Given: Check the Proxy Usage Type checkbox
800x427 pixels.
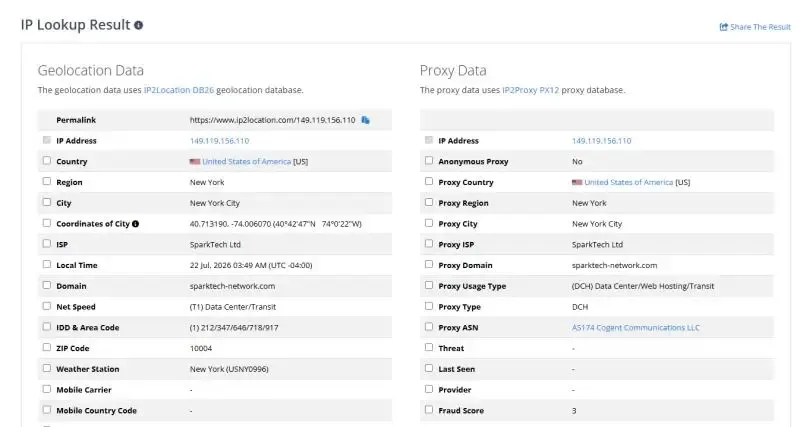Looking at the screenshot, I should [x=429, y=285].
